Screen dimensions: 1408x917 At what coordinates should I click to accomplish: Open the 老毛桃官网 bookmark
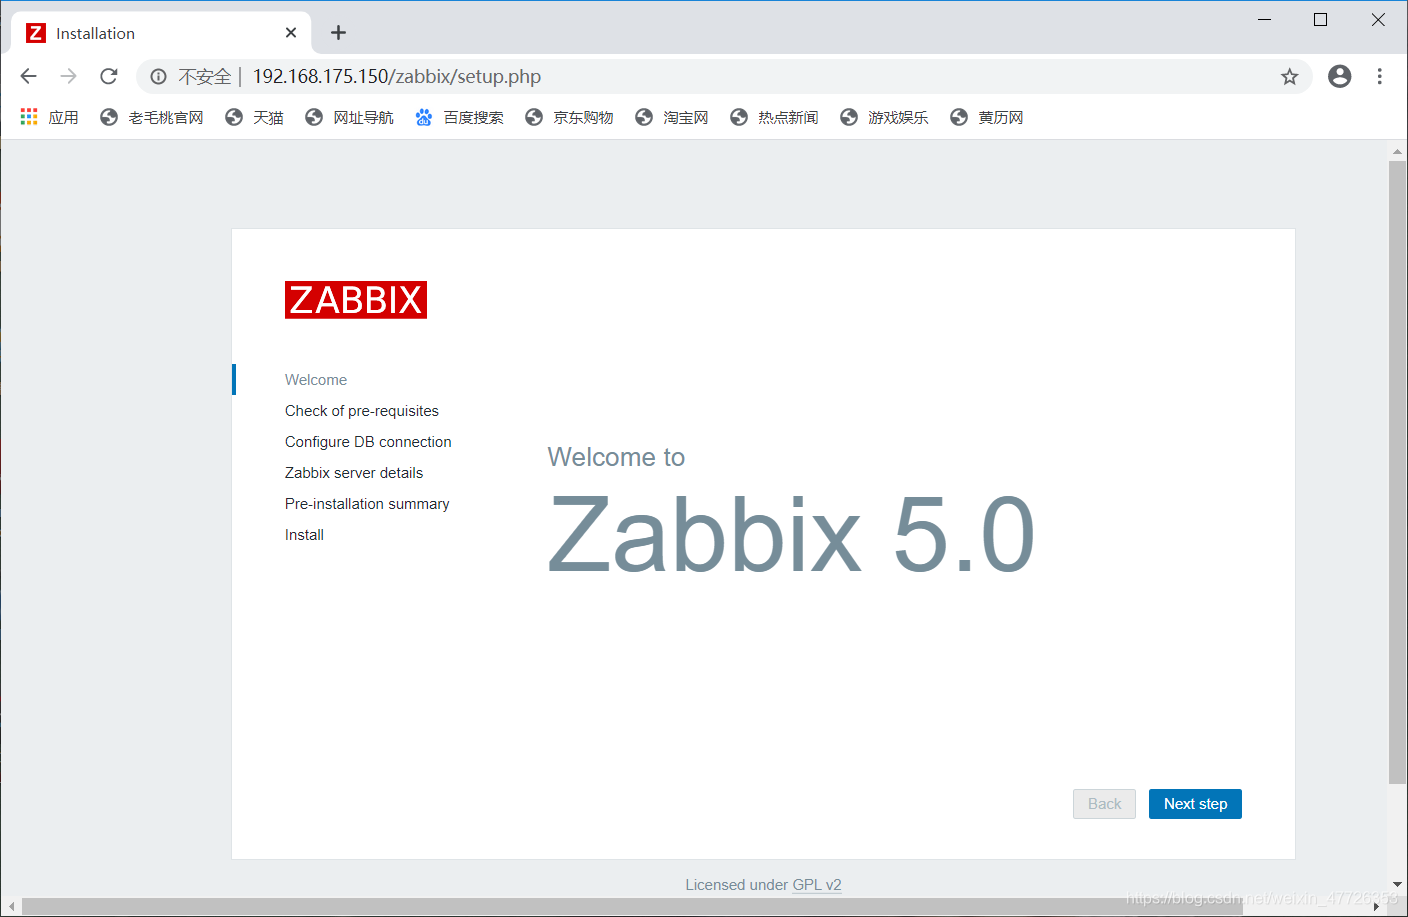click(x=152, y=117)
